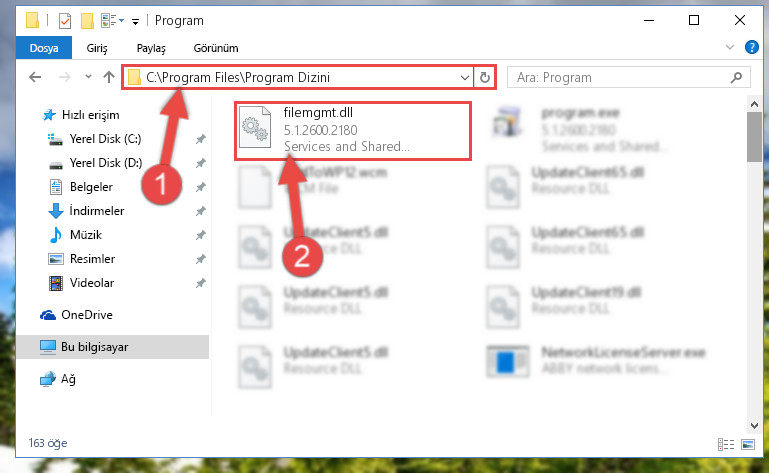The image size is (769, 473).
Task: Toggle the pin beside Müzik
Action: (x=201, y=235)
